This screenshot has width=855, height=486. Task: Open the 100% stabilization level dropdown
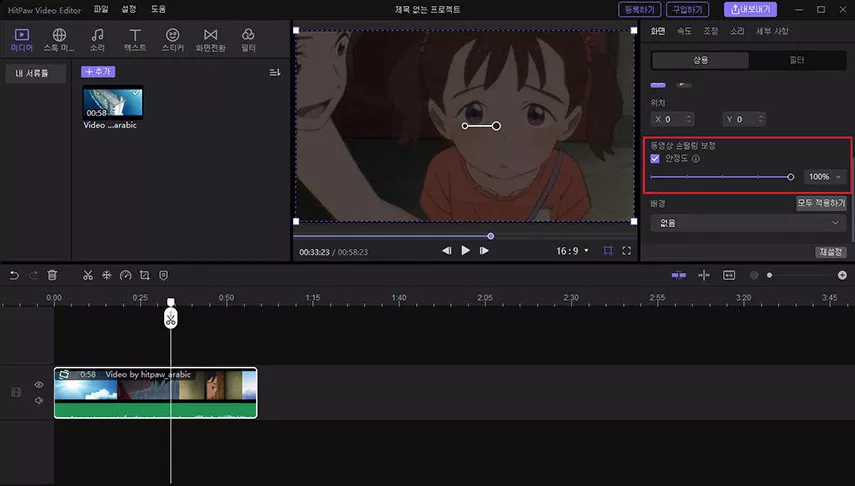coord(825,177)
